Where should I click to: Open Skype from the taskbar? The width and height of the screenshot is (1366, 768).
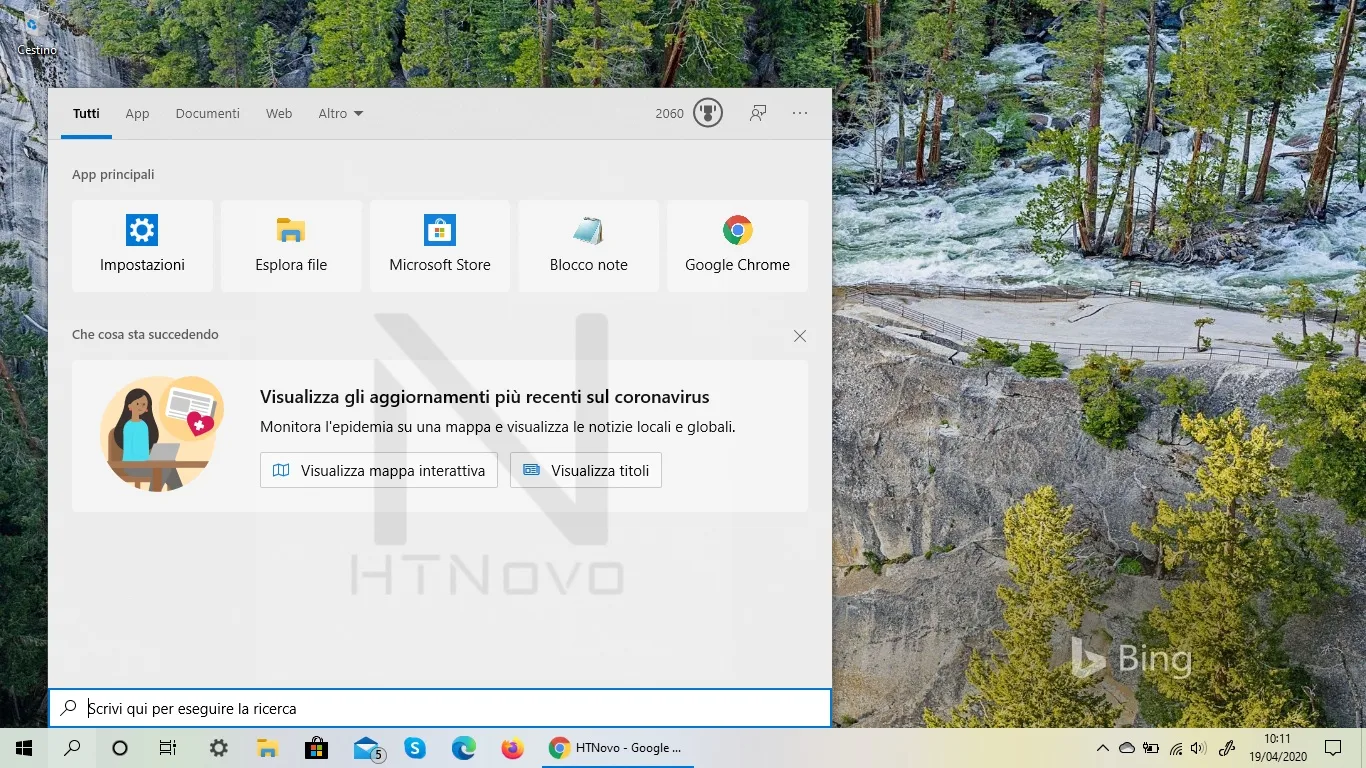tap(415, 748)
